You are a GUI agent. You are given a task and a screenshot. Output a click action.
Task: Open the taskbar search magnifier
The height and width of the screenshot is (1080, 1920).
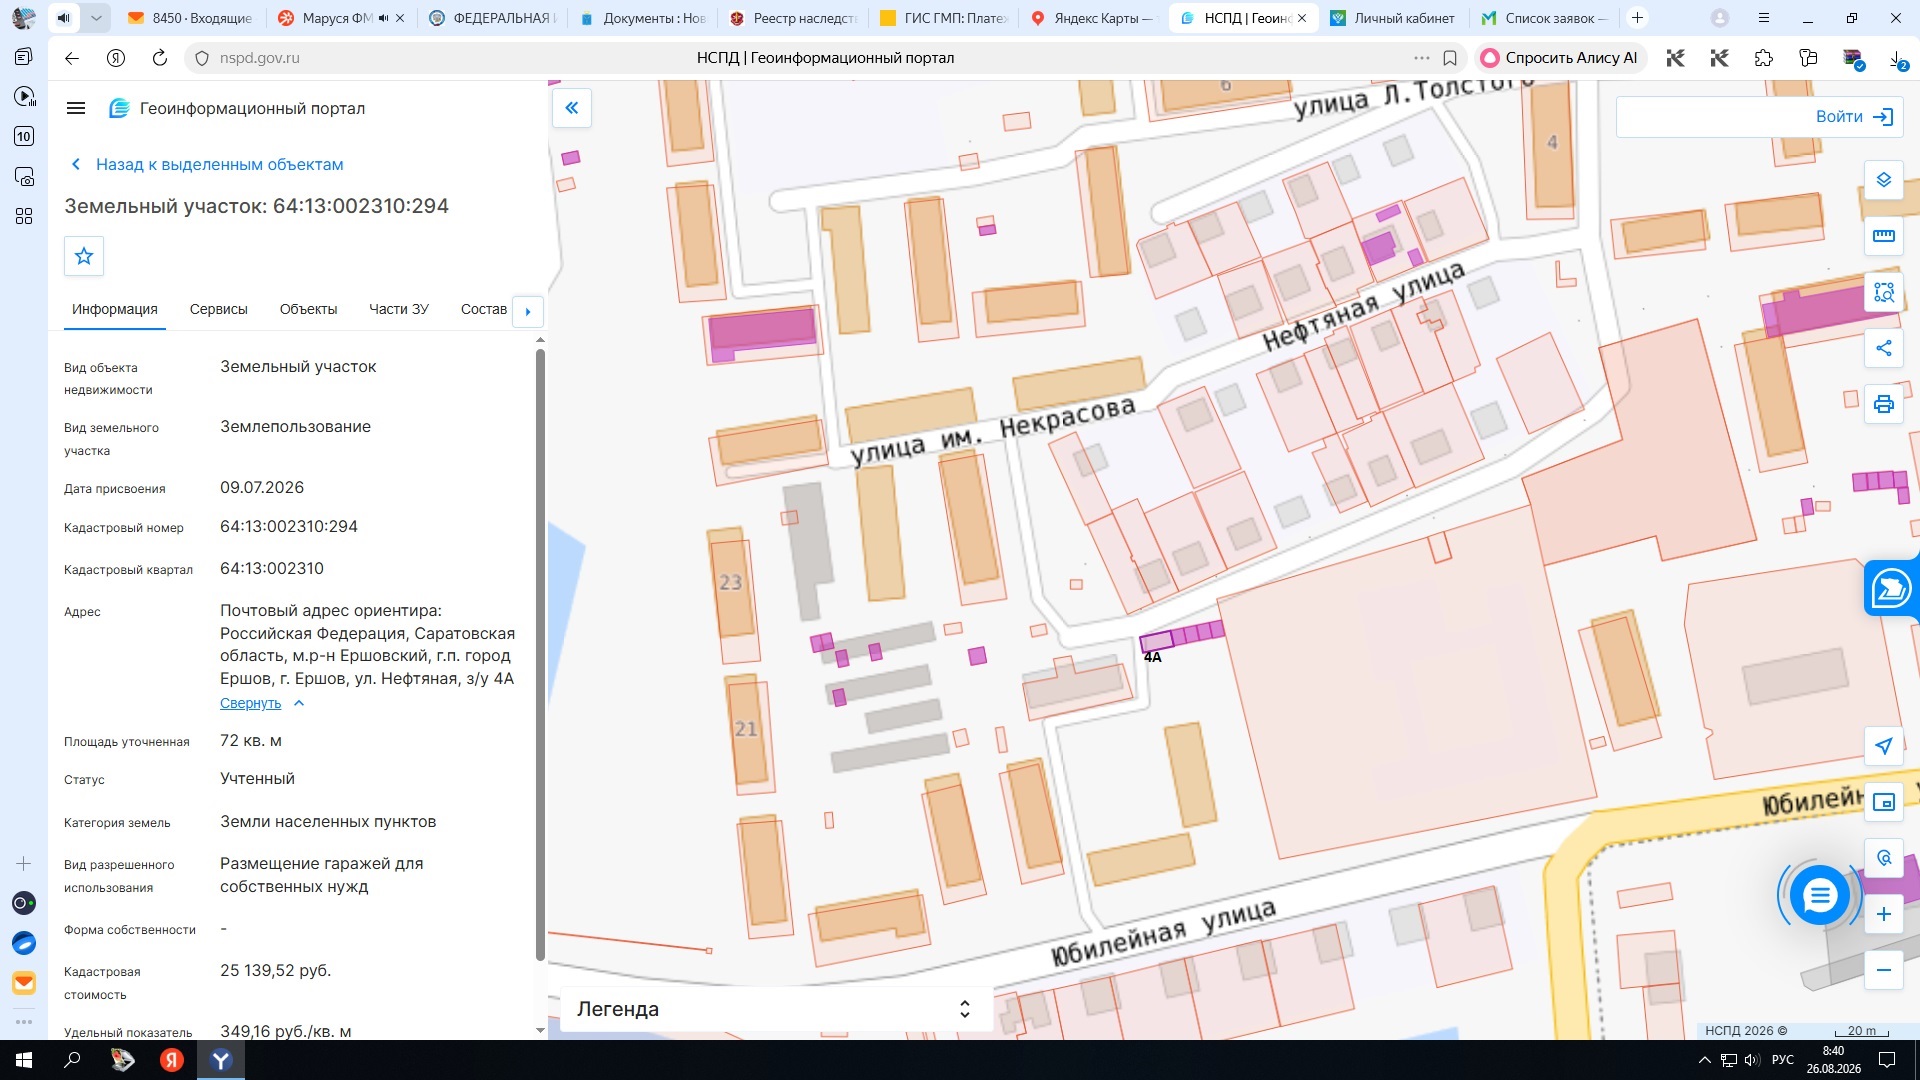tap(72, 1060)
